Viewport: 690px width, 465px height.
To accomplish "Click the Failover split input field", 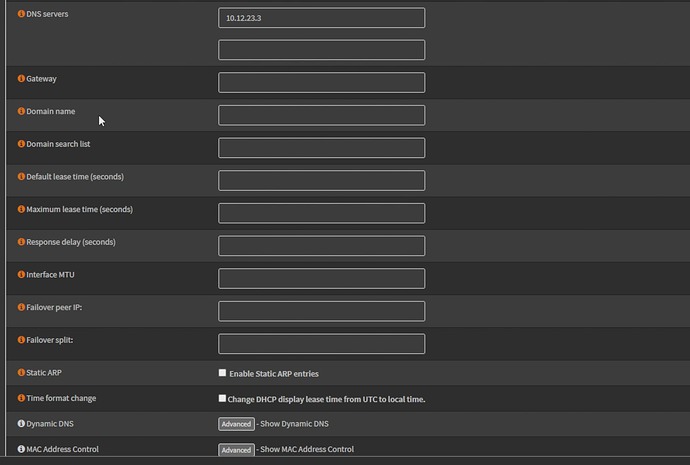I will tap(321, 344).
